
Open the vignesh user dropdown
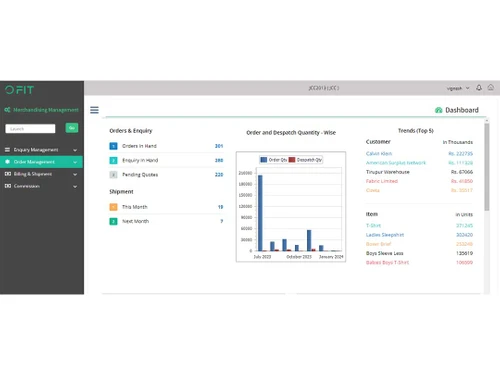pos(458,88)
